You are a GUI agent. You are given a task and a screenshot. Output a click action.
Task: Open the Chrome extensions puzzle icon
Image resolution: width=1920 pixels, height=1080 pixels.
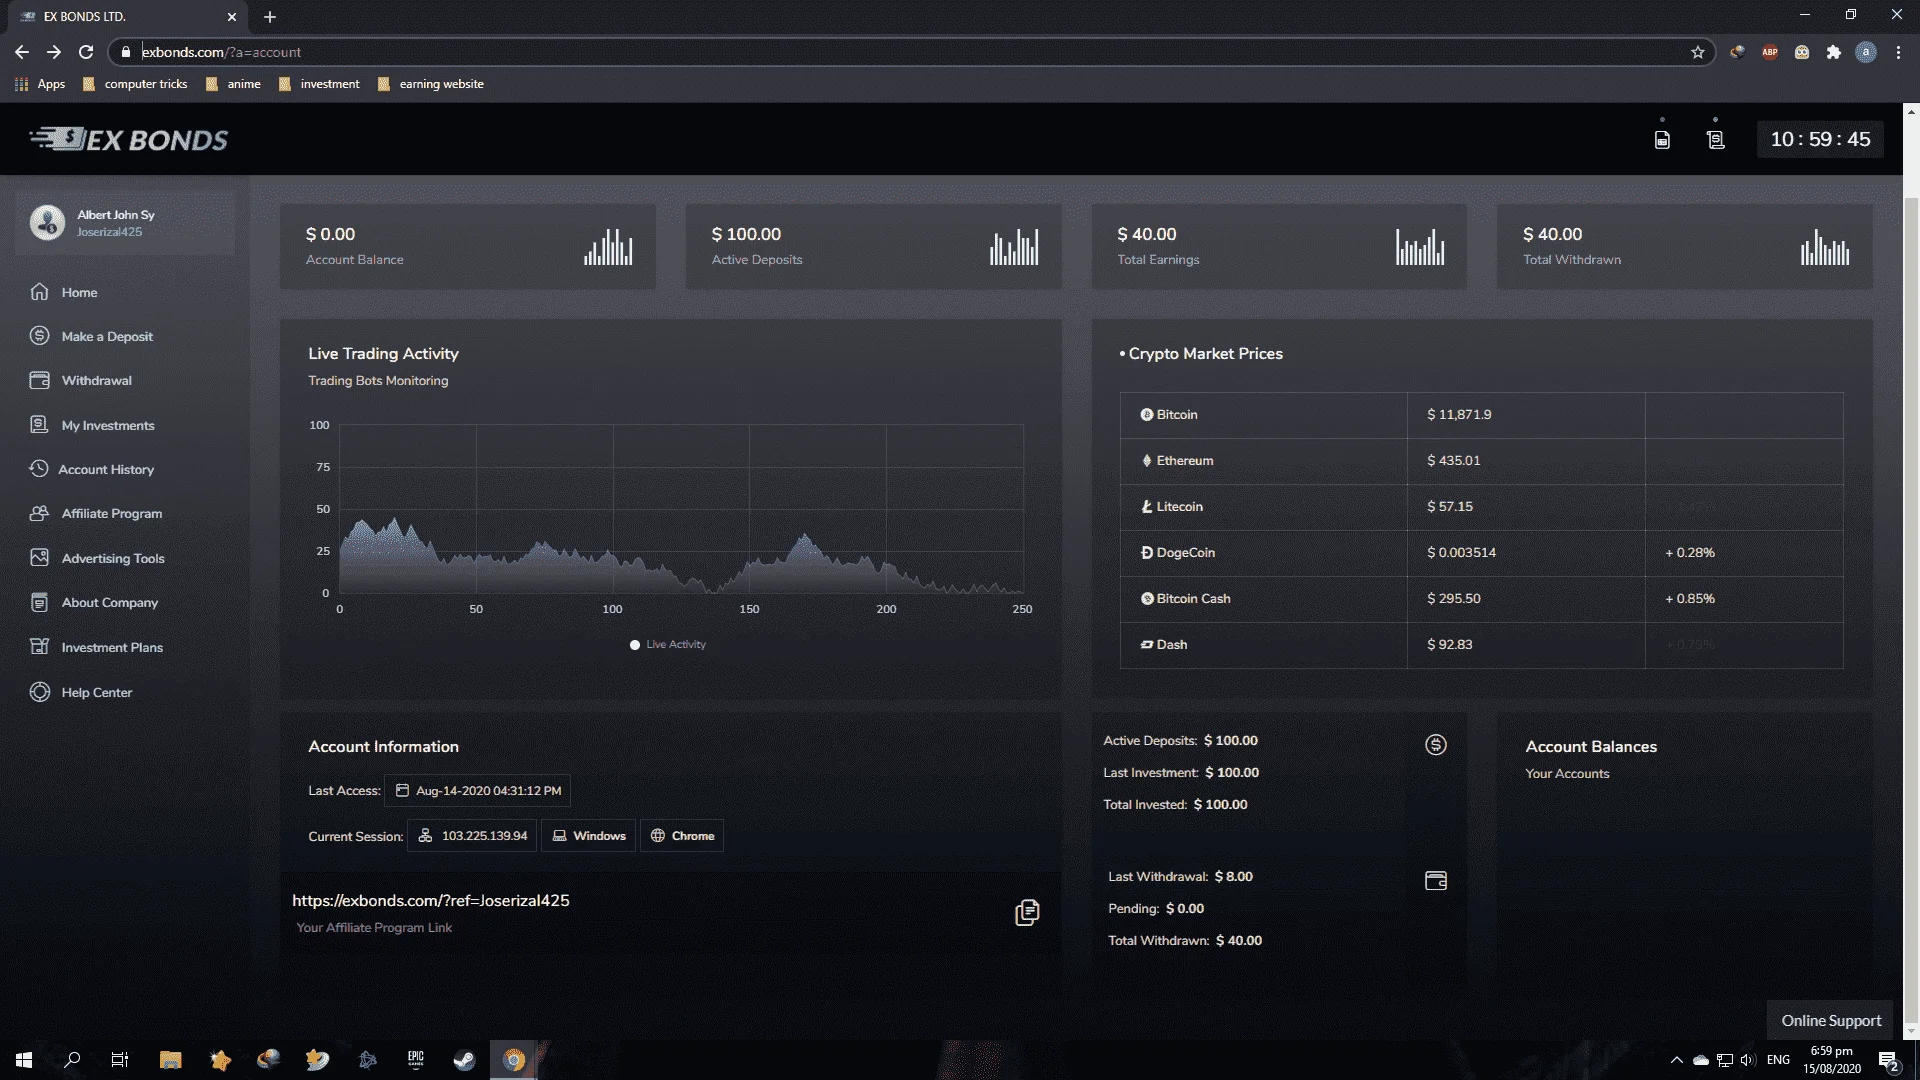(1834, 52)
